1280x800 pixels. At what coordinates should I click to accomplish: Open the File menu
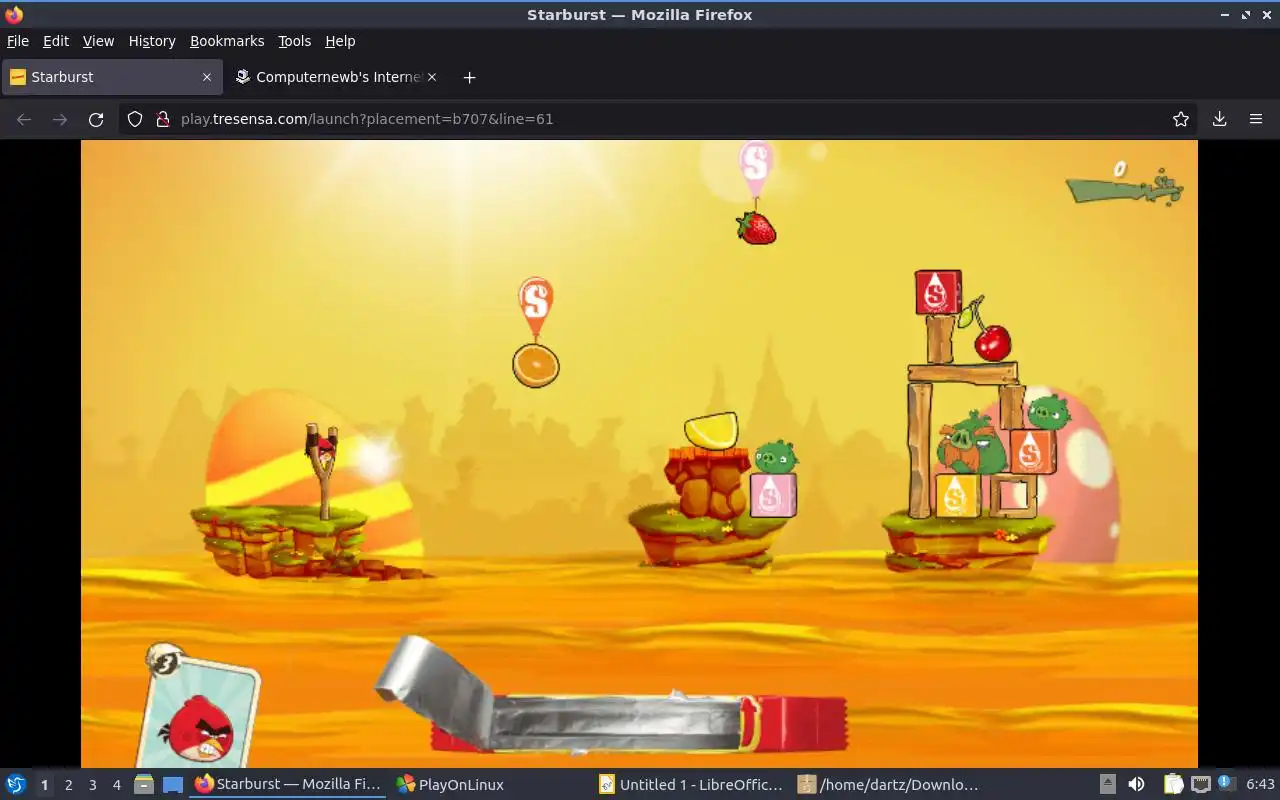(18, 41)
